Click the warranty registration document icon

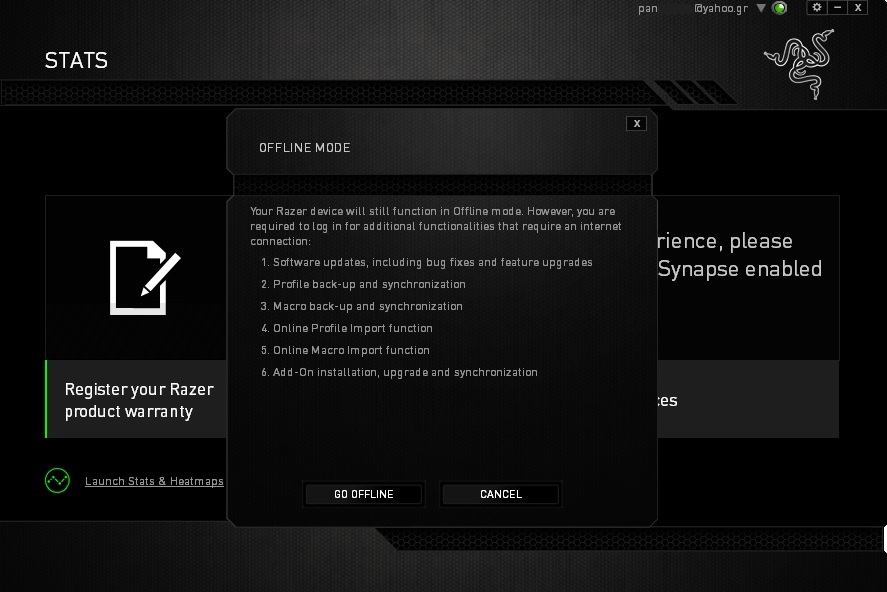click(x=145, y=278)
